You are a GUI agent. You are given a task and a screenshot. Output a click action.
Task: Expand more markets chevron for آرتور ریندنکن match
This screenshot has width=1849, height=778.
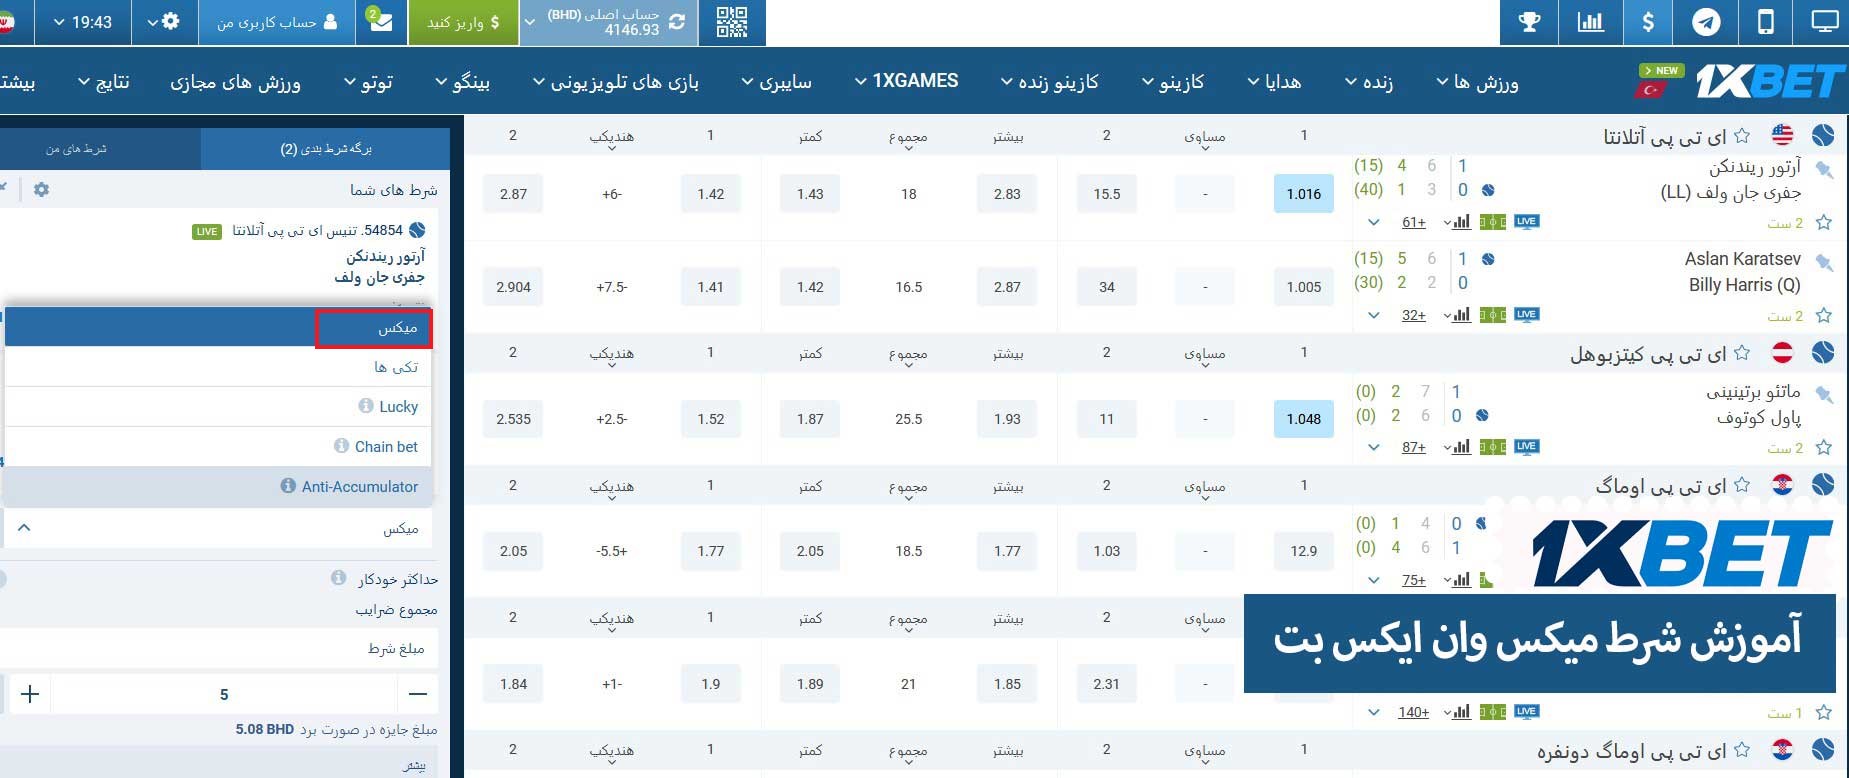[x=1374, y=222]
